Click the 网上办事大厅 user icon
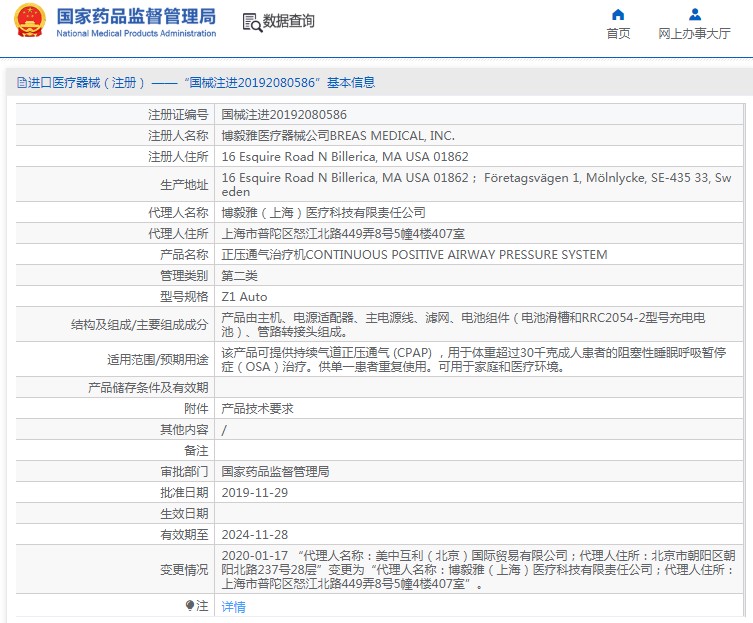 694,15
